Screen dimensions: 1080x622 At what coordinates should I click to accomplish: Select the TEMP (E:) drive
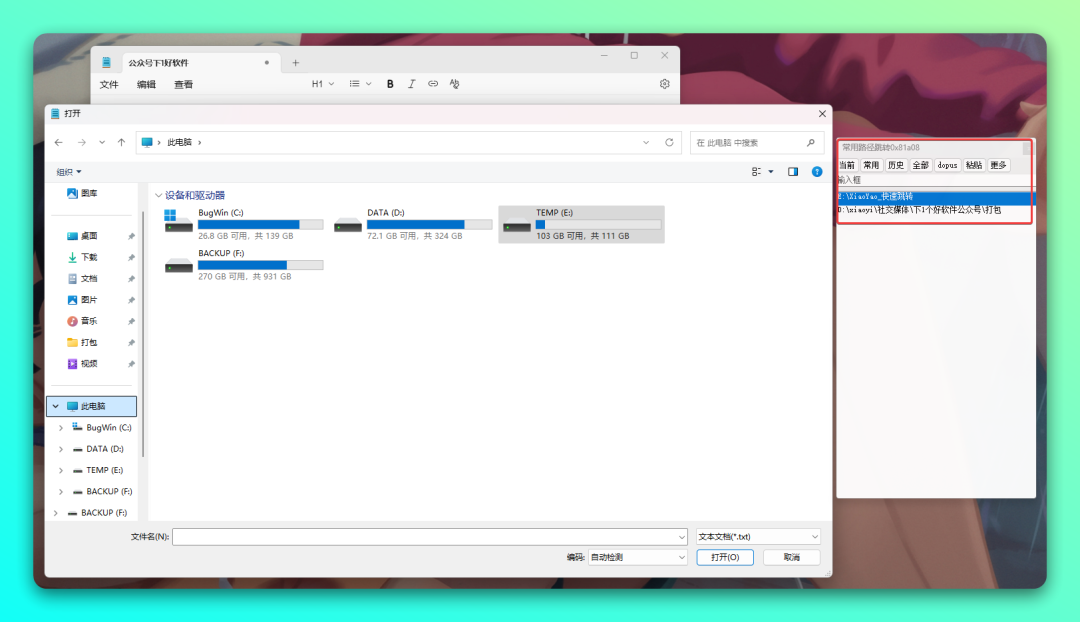click(581, 224)
